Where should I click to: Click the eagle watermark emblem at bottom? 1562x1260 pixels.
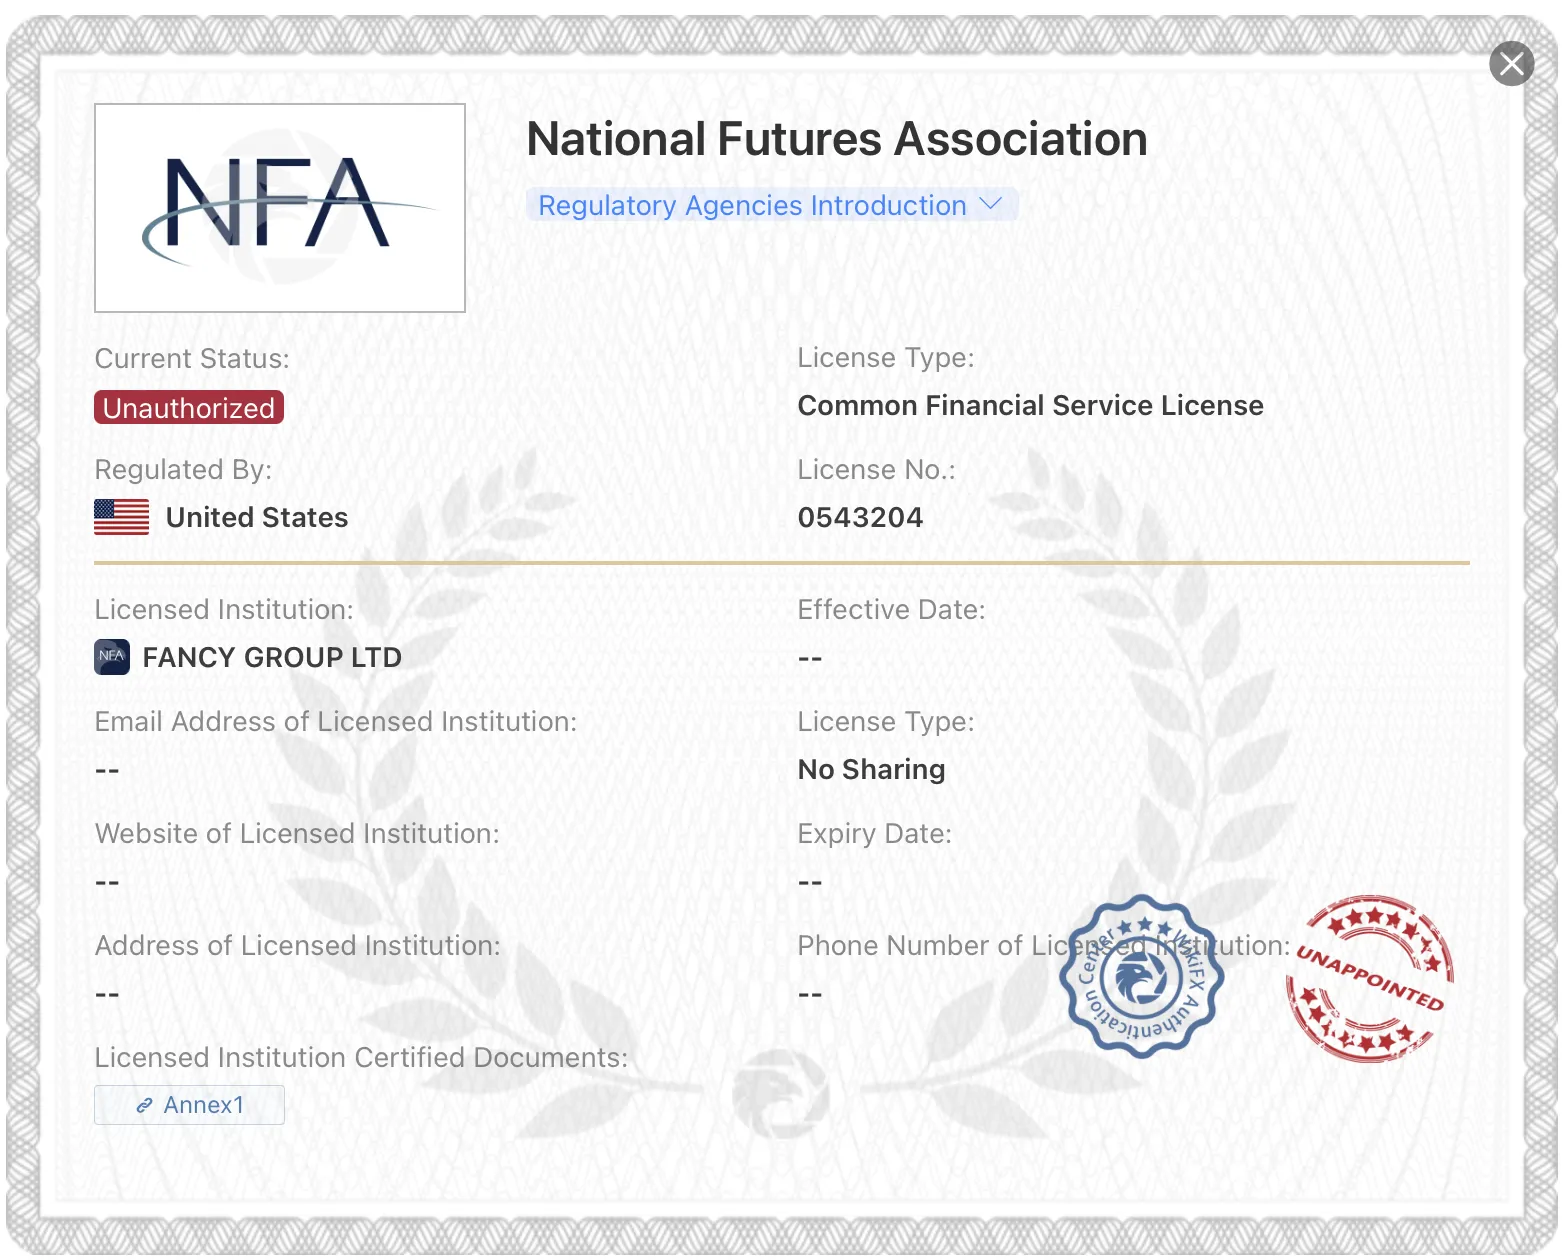click(x=780, y=1093)
